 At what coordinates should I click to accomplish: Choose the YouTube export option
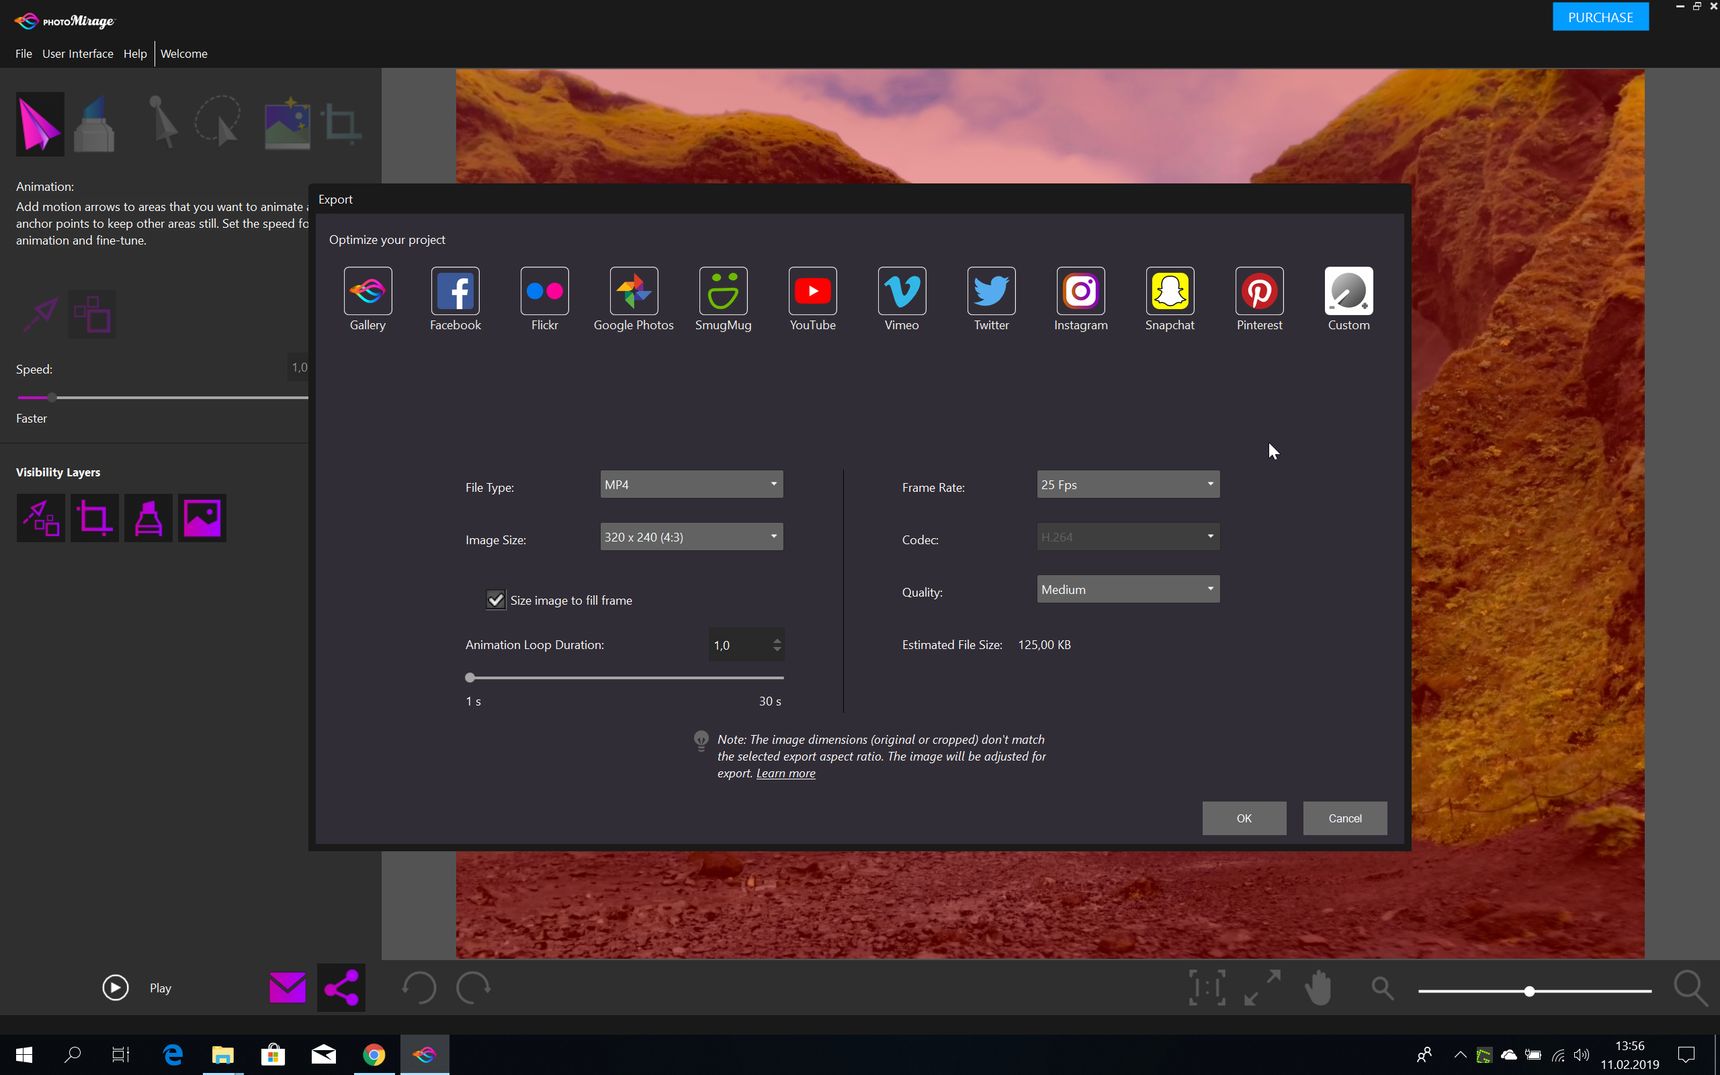(812, 291)
